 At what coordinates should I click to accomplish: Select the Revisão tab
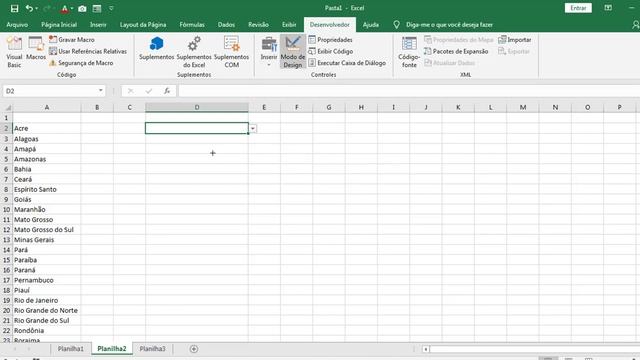click(258, 24)
